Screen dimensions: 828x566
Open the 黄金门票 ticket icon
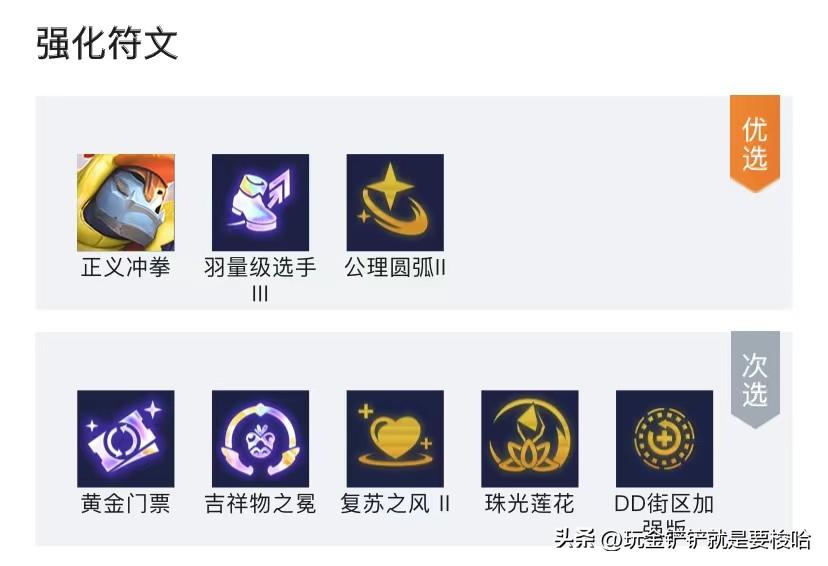point(126,439)
